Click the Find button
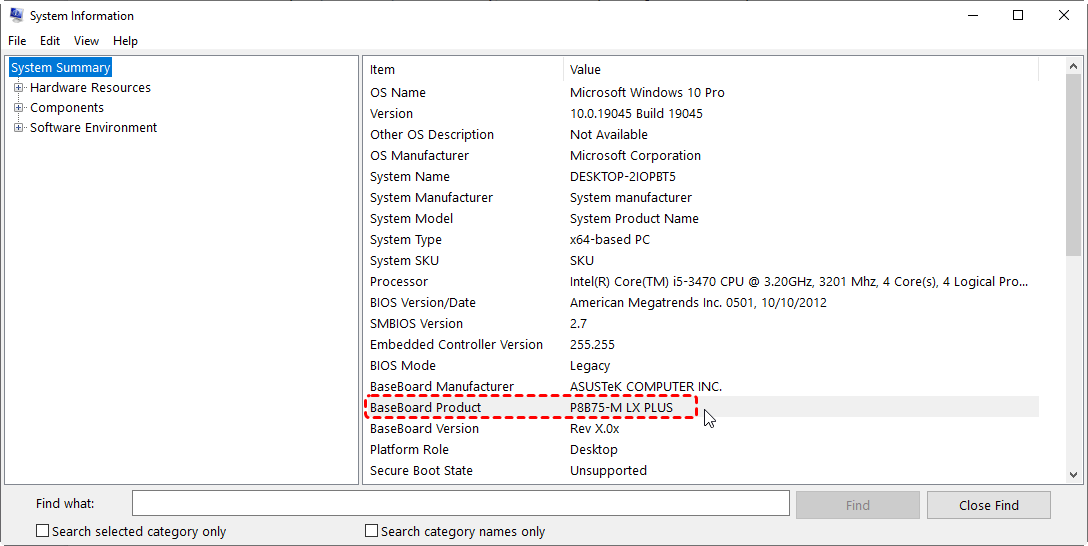Image resolution: width=1088 pixels, height=546 pixels. pos(857,505)
